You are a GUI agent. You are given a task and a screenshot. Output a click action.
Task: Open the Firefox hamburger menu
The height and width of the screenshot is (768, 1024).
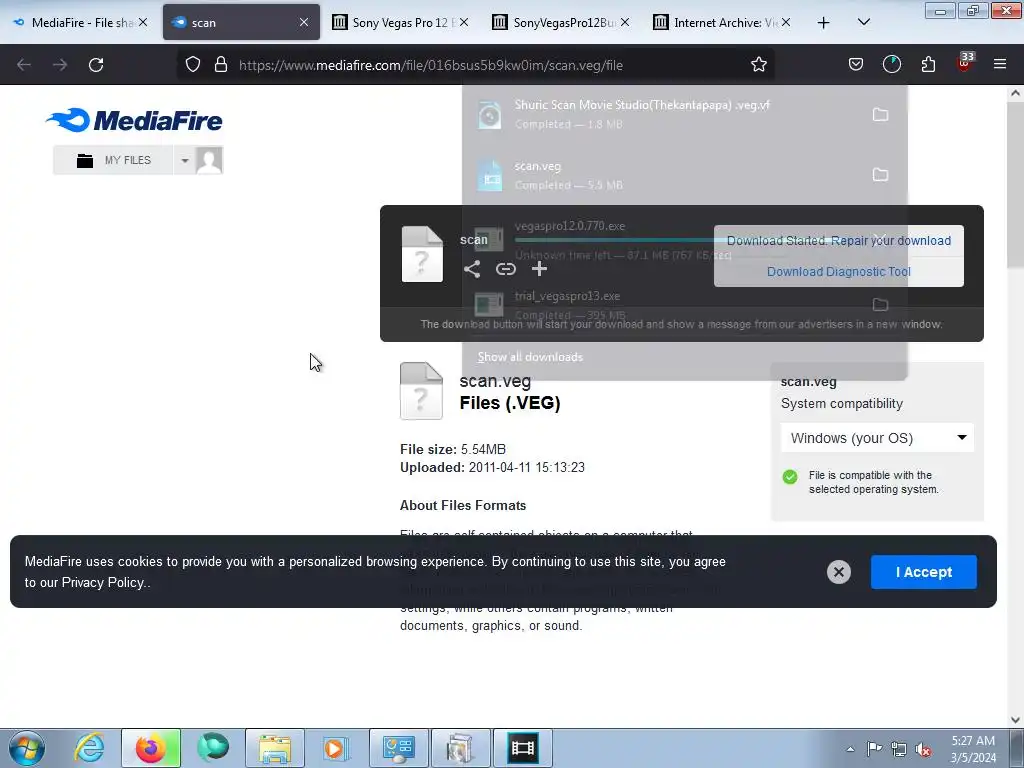pos(1000,64)
